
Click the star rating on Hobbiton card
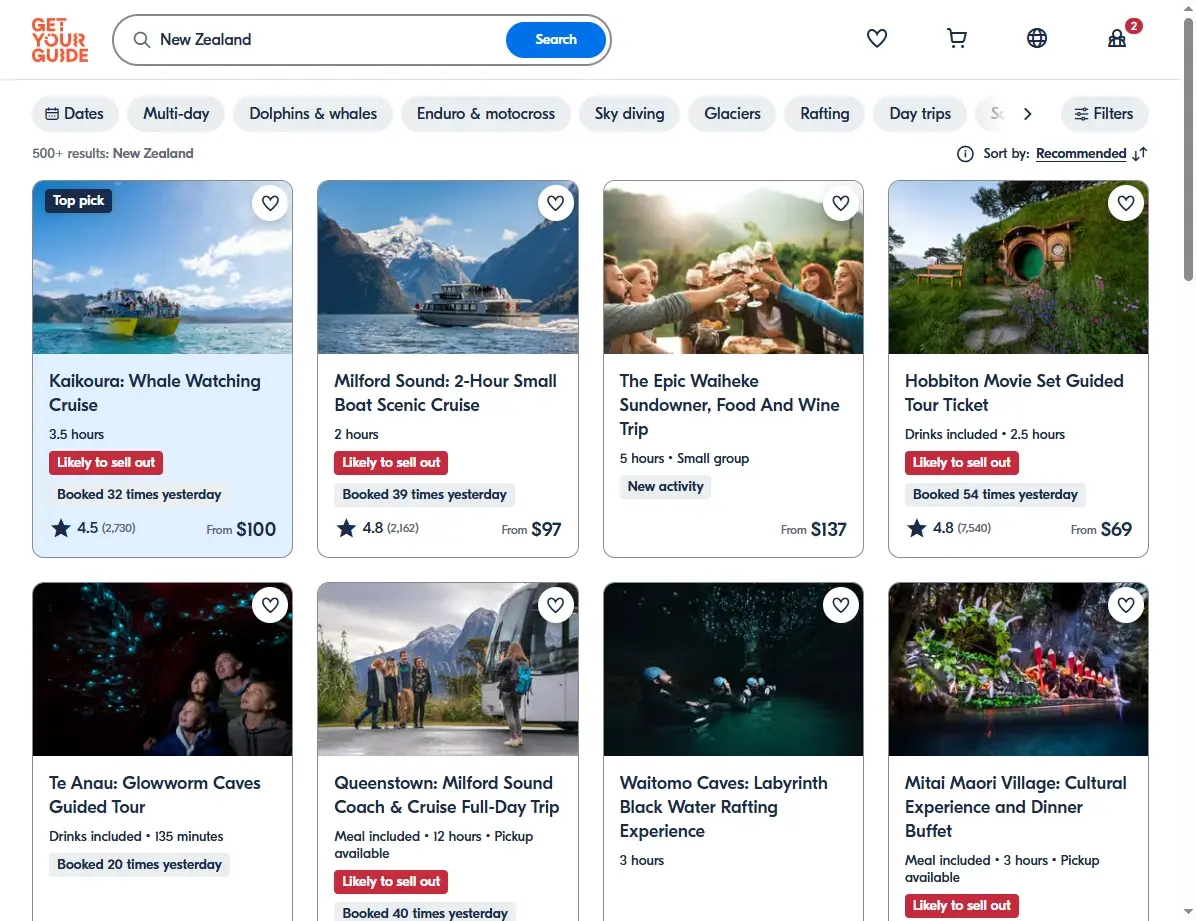click(x=949, y=528)
